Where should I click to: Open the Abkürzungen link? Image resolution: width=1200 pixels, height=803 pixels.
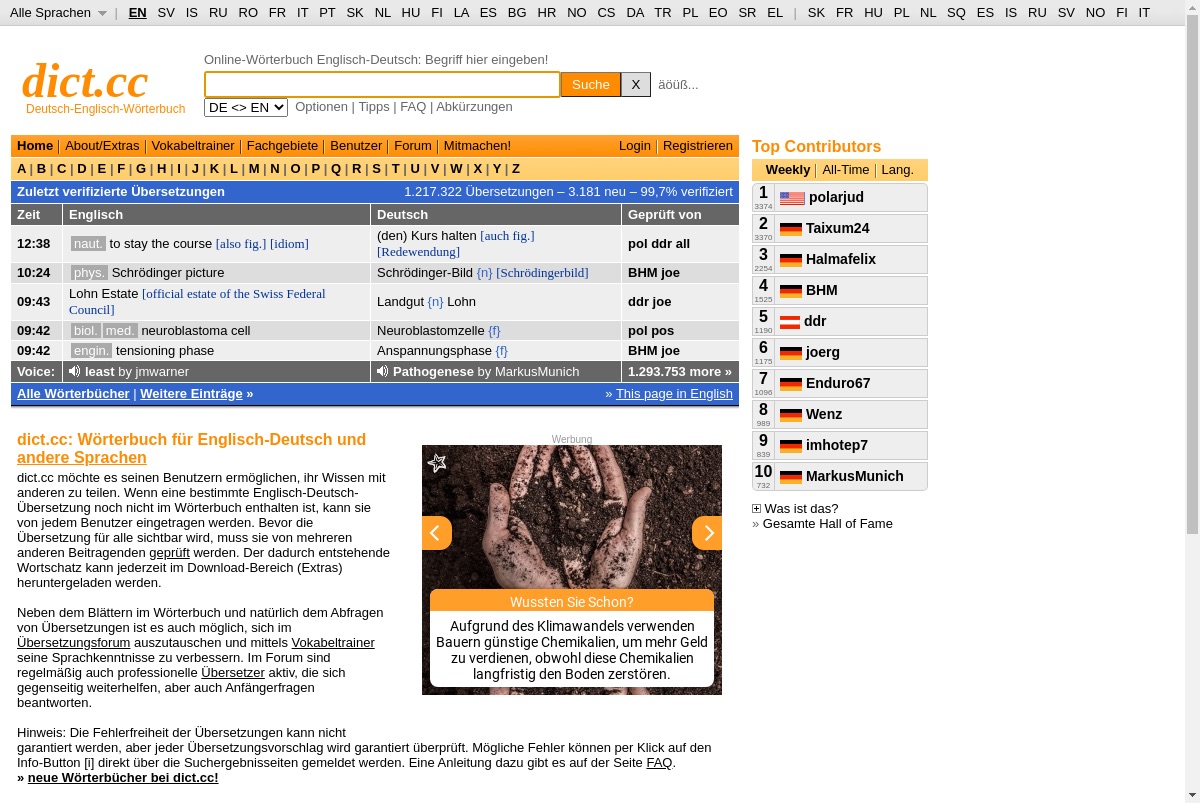pos(474,107)
